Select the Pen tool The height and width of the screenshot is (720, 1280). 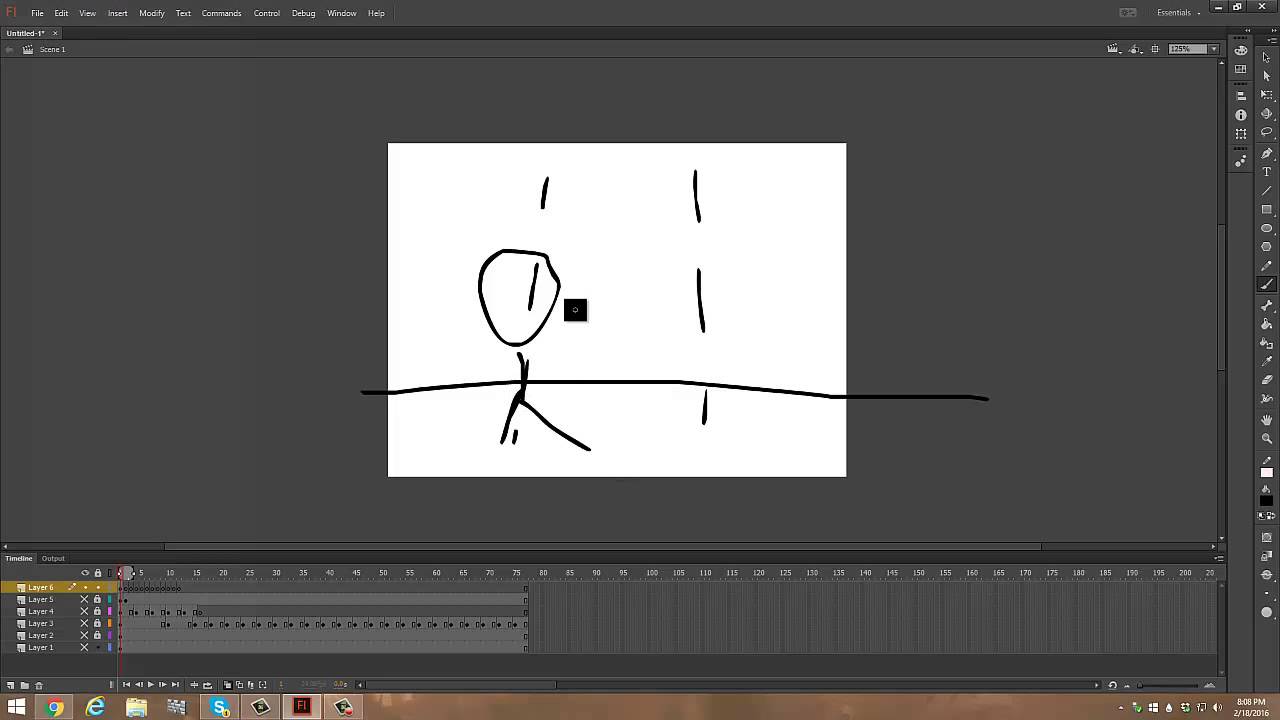pyautogui.click(x=1266, y=153)
